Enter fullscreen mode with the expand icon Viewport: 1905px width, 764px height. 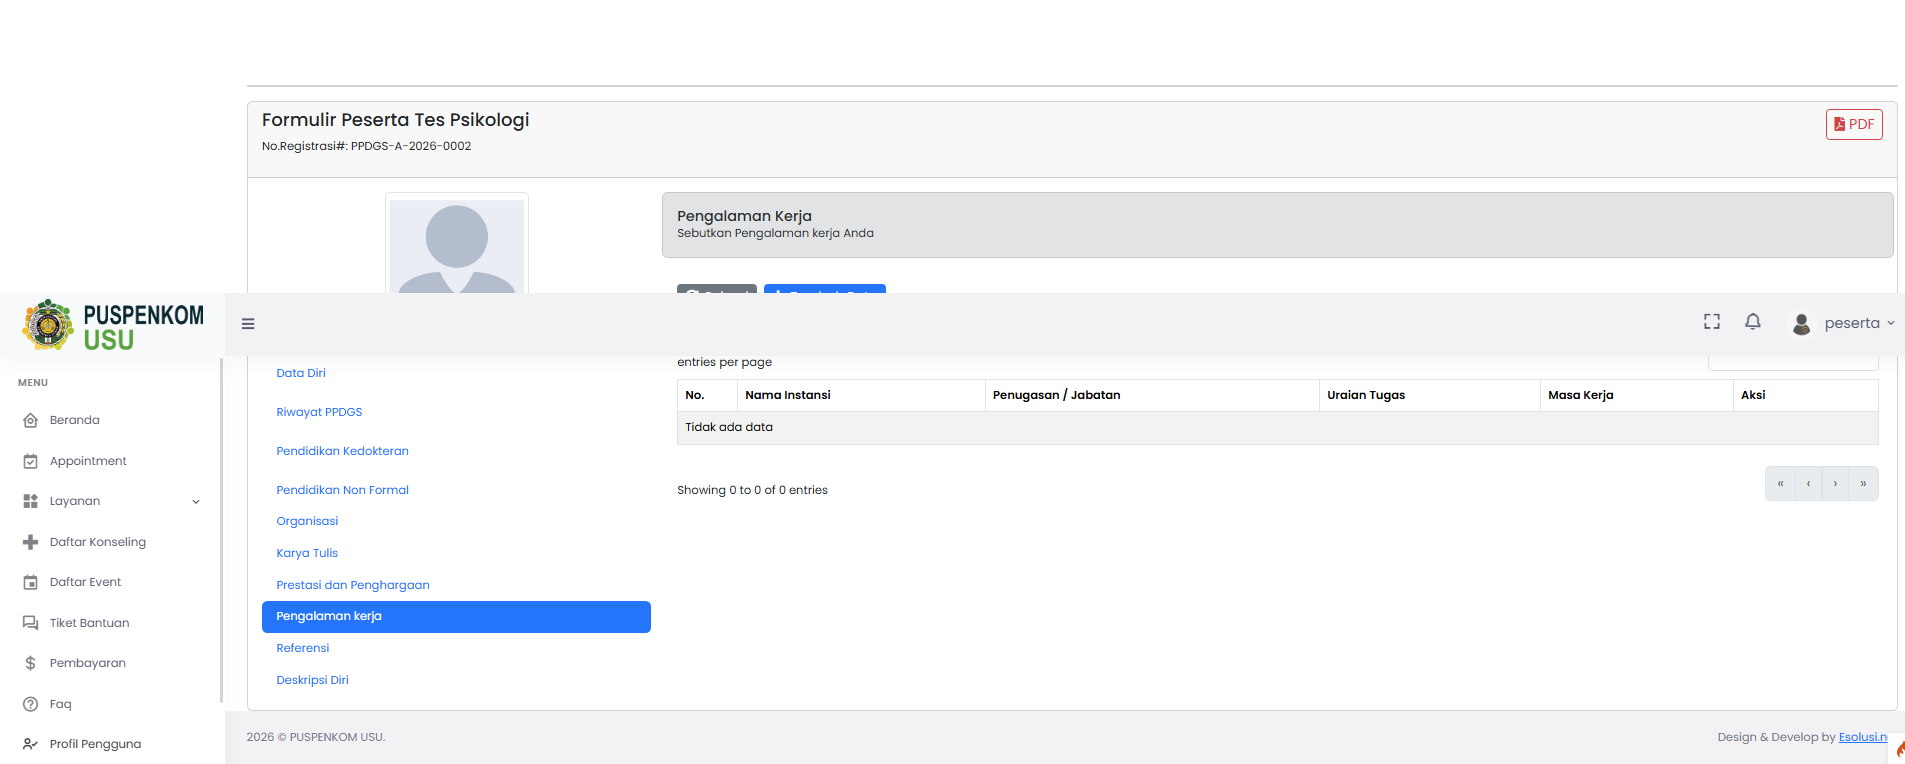pyautogui.click(x=1712, y=322)
